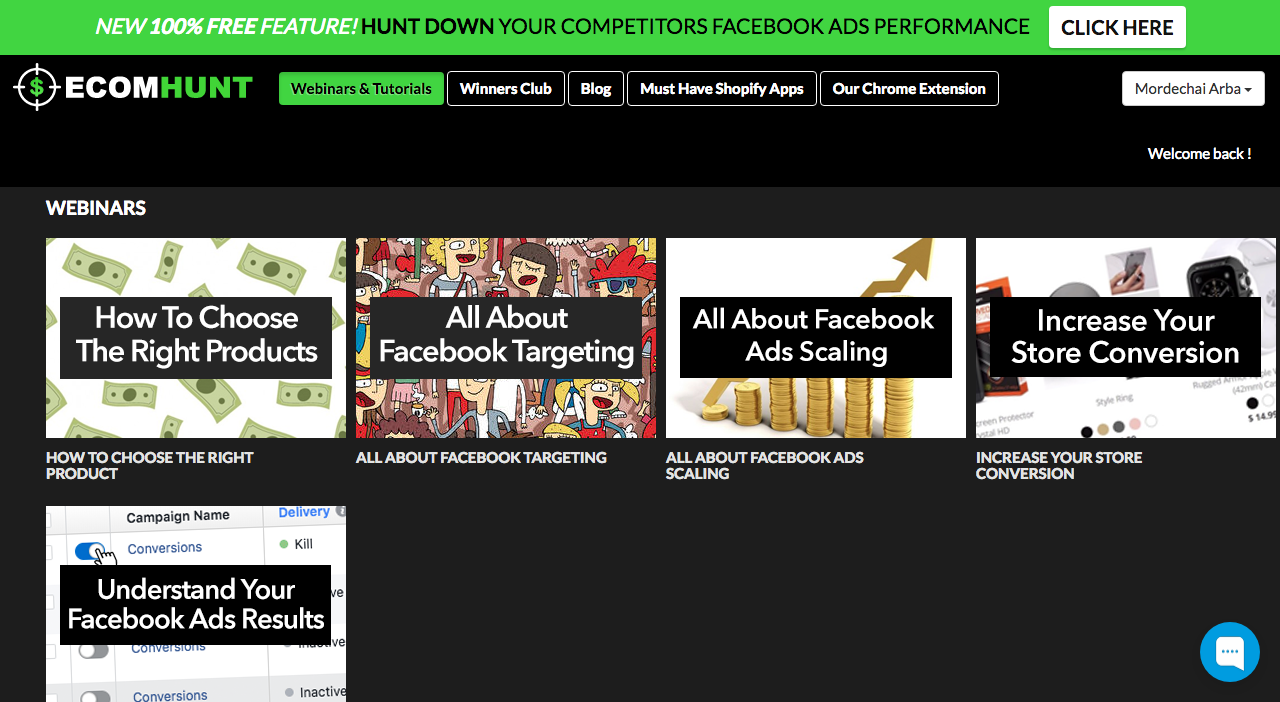Image resolution: width=1280 pixels, height=702 pixels.
Task: Click ALL ABOUT FACEBOOK ADS SCALING title
Action: [x=765, y=465]
